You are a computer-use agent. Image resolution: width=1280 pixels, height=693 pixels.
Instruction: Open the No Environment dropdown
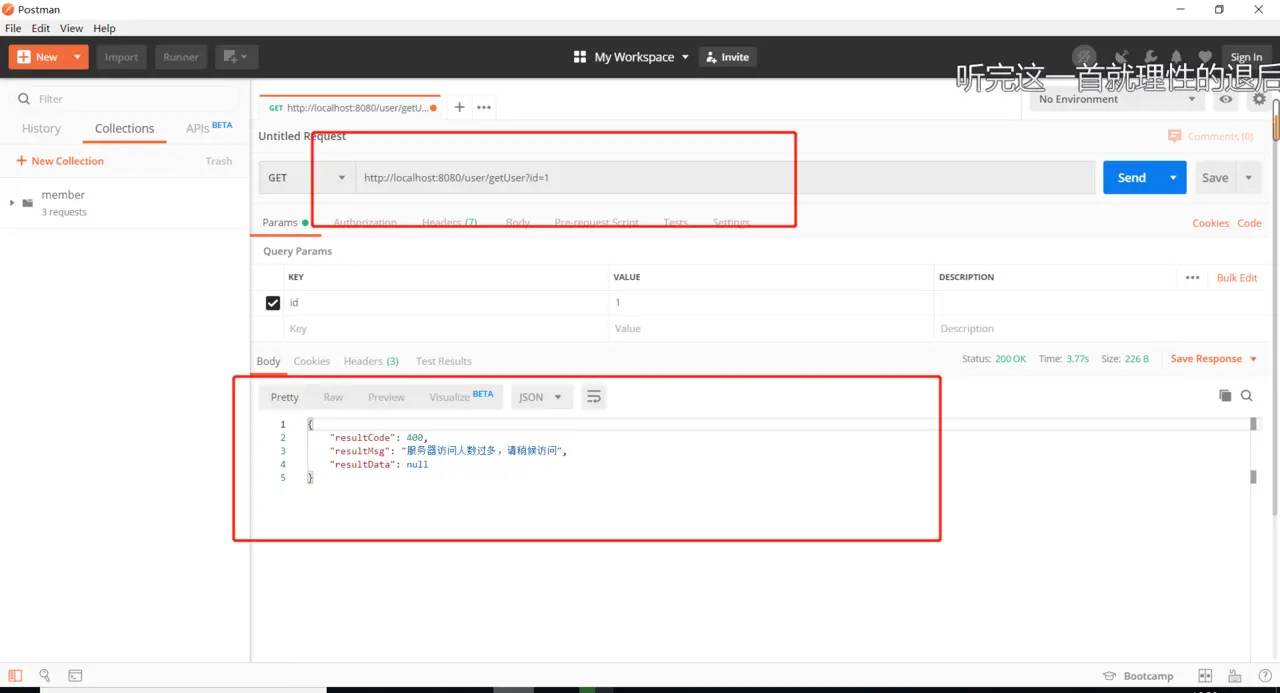coord(1117,99)
